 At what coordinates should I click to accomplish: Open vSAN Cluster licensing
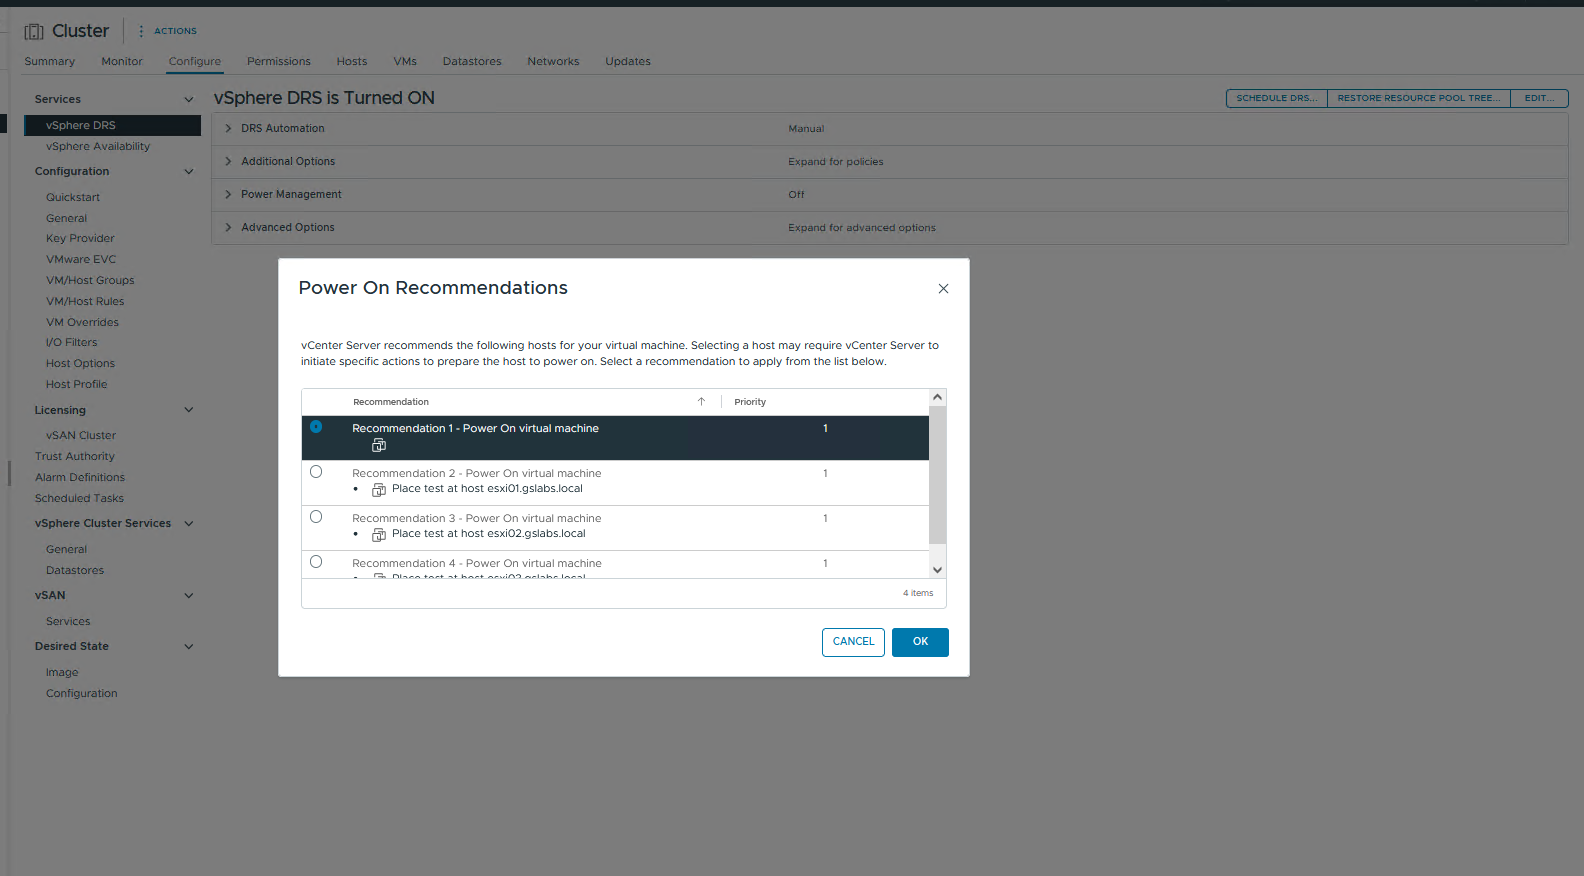coord(81,435)
